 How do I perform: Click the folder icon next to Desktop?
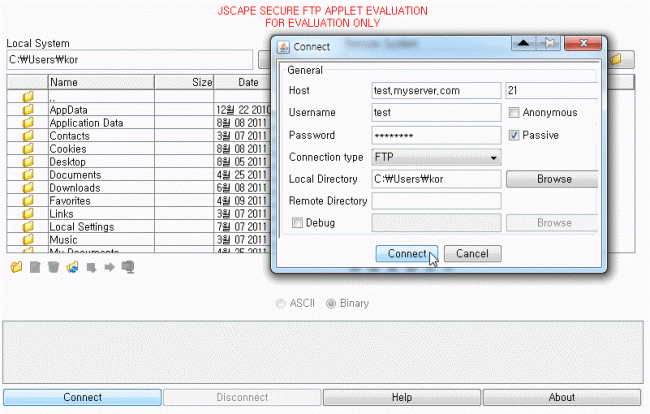[x=28, y=162]
